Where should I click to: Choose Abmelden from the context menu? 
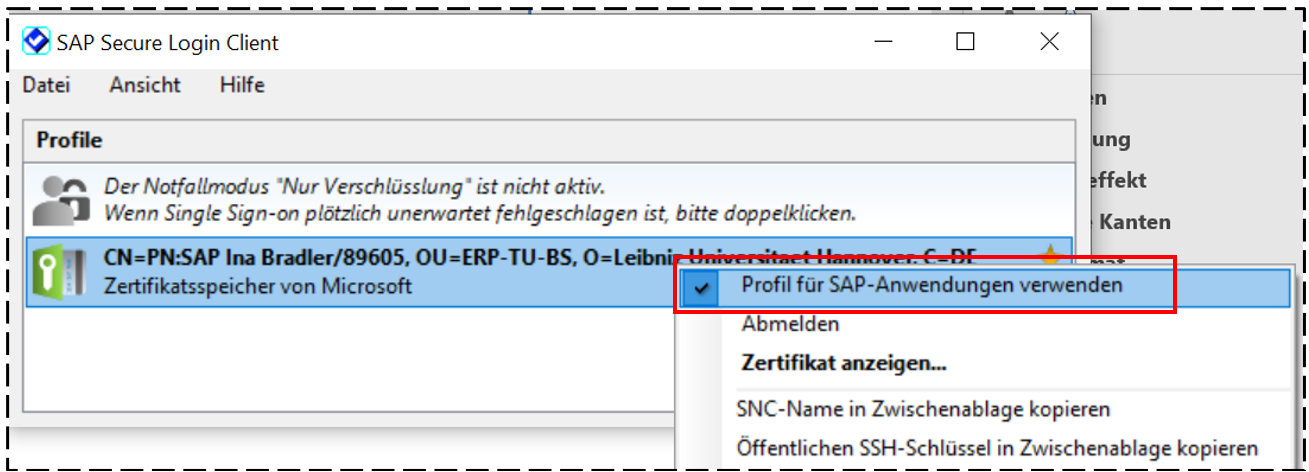790,324
